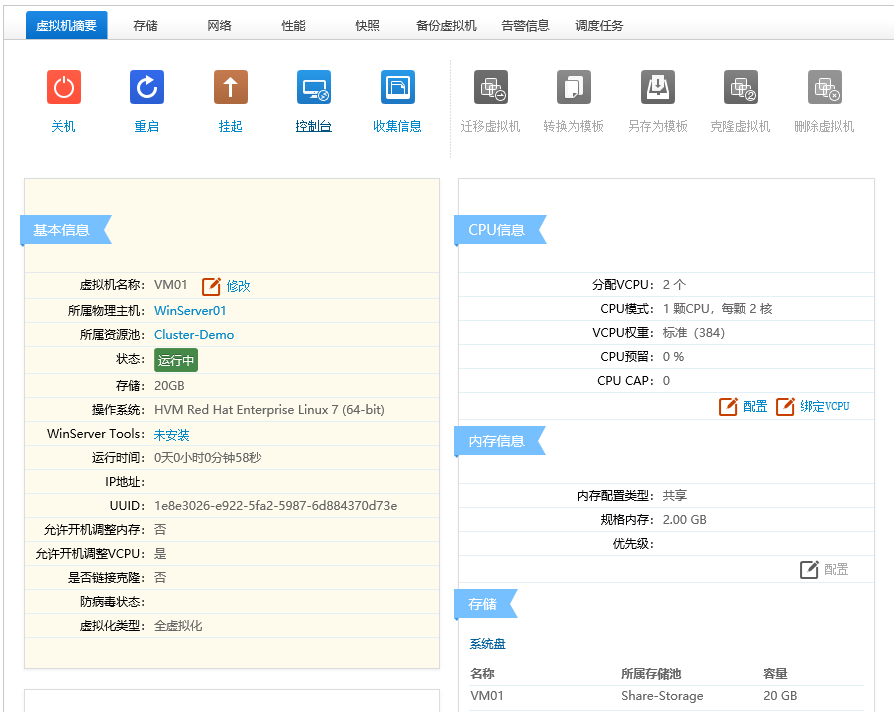Click the Share-Storage cell in the disk table
The image size is (894, 712).
pyautogui.click(x=662, y=696)
